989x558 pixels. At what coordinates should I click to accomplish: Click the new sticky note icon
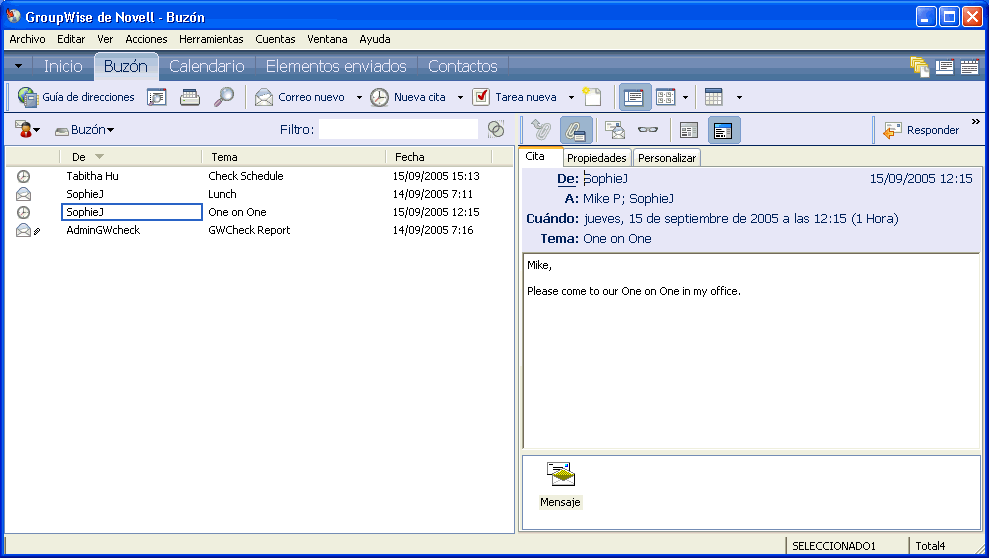[x=592, y=97]
